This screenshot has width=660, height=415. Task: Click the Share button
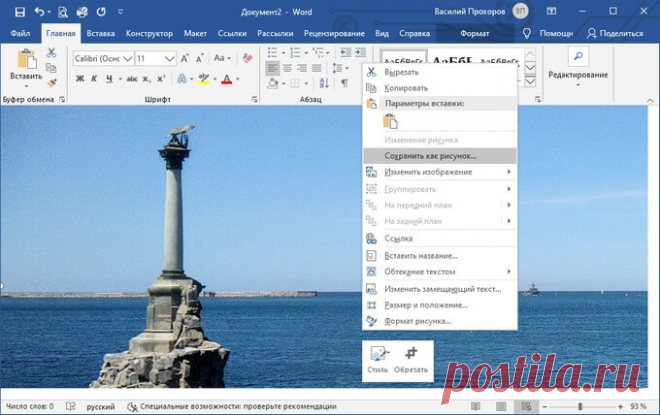[x=615, y=33]
